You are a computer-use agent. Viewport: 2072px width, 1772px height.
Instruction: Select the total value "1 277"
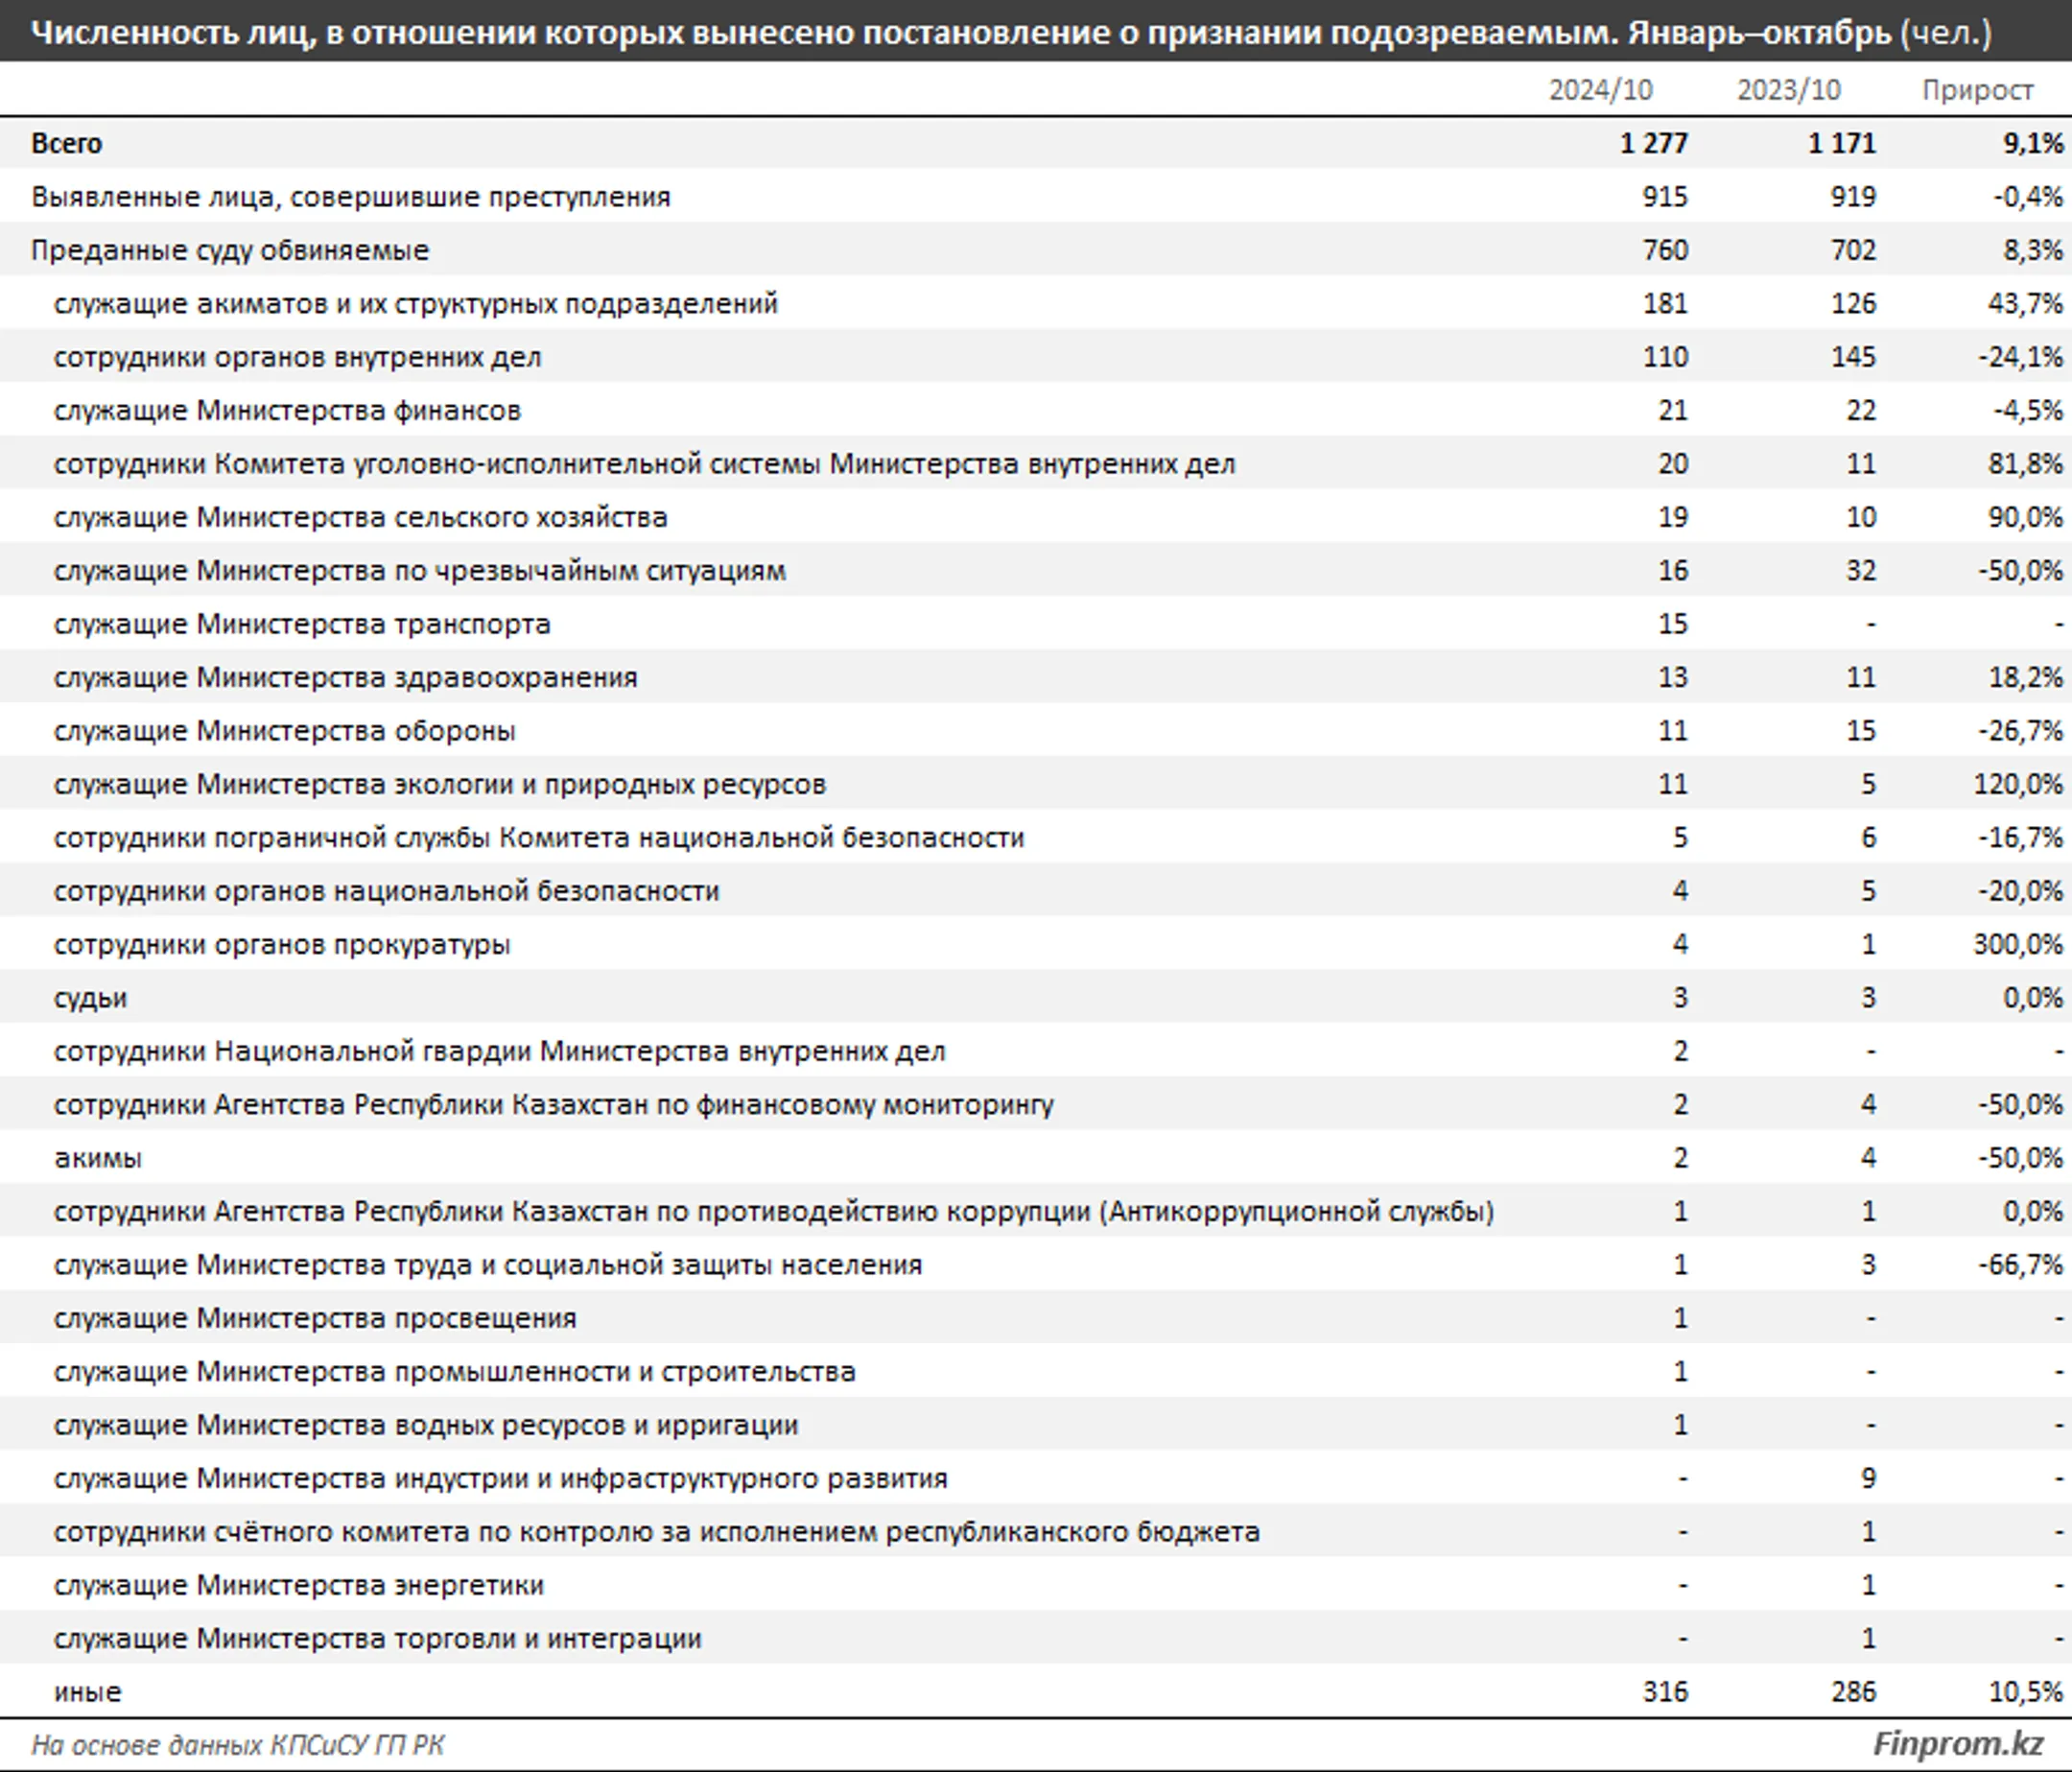(1654, 144)
